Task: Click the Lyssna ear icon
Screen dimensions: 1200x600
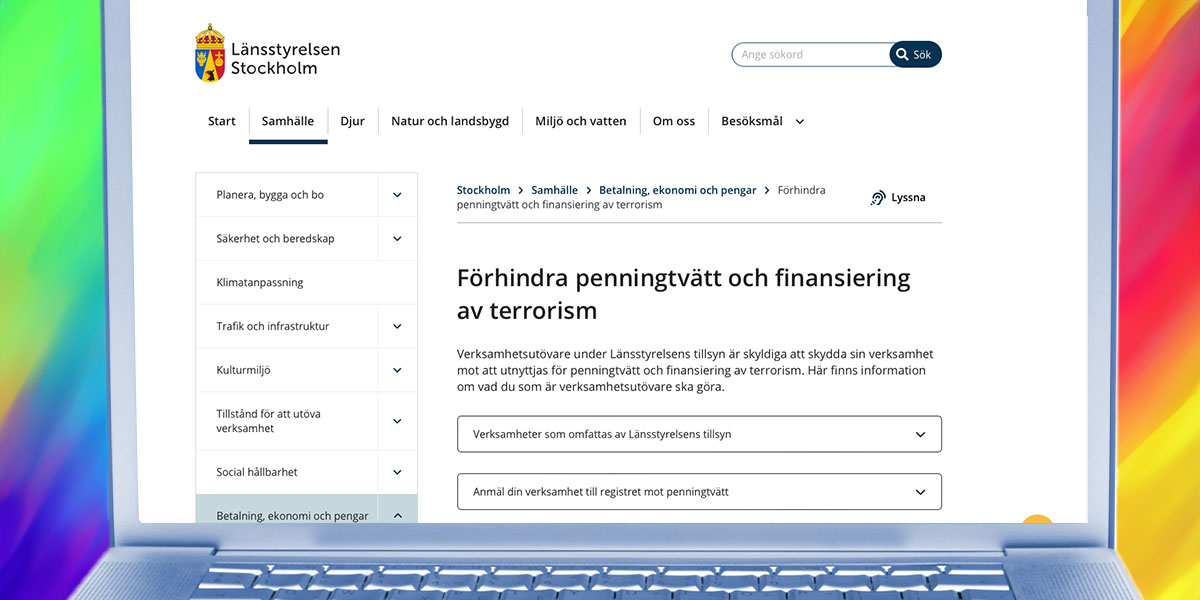Action: click(878, 198)
